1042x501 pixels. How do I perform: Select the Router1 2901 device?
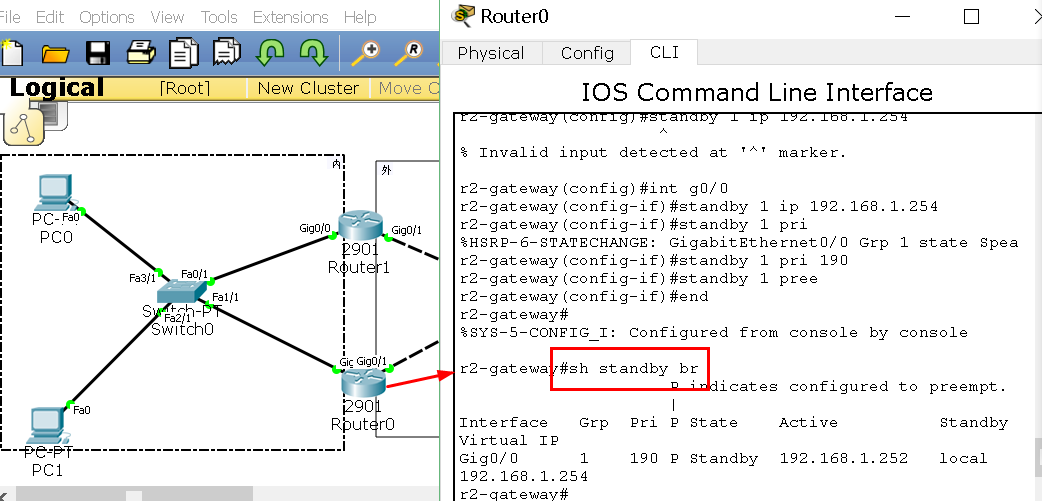point(360,227)
